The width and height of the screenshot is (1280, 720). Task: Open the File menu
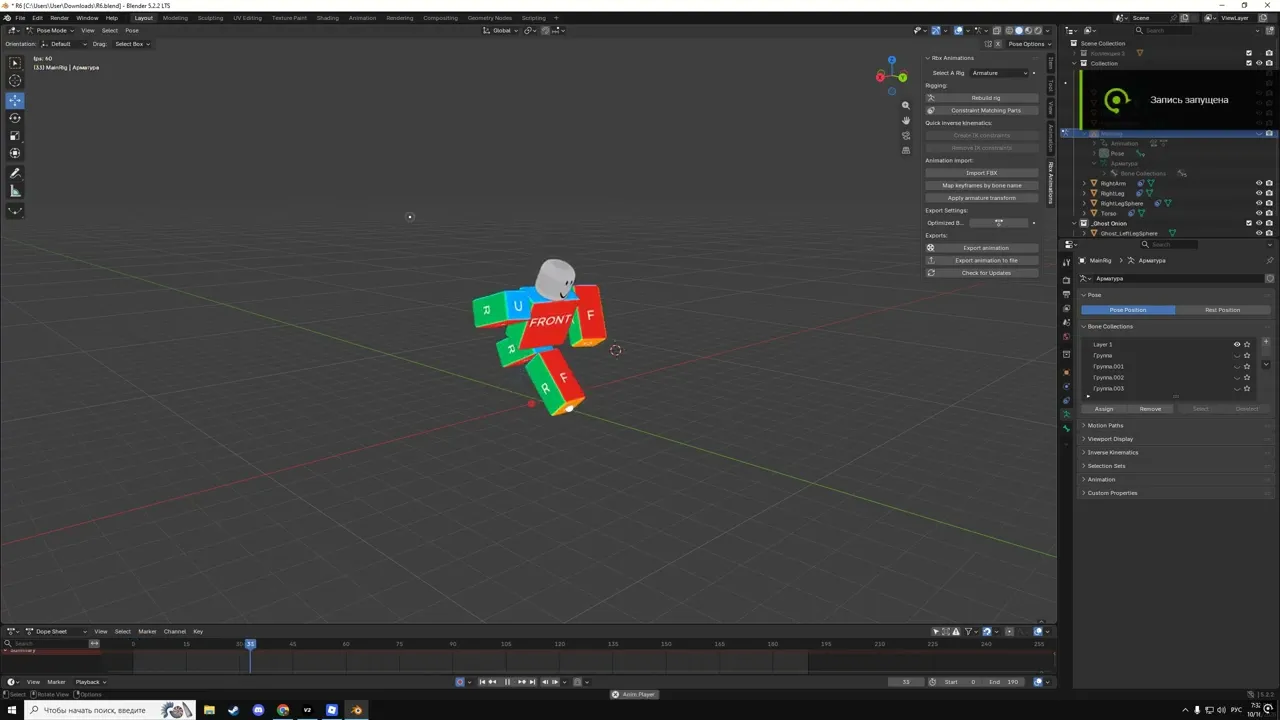[20, 18]
